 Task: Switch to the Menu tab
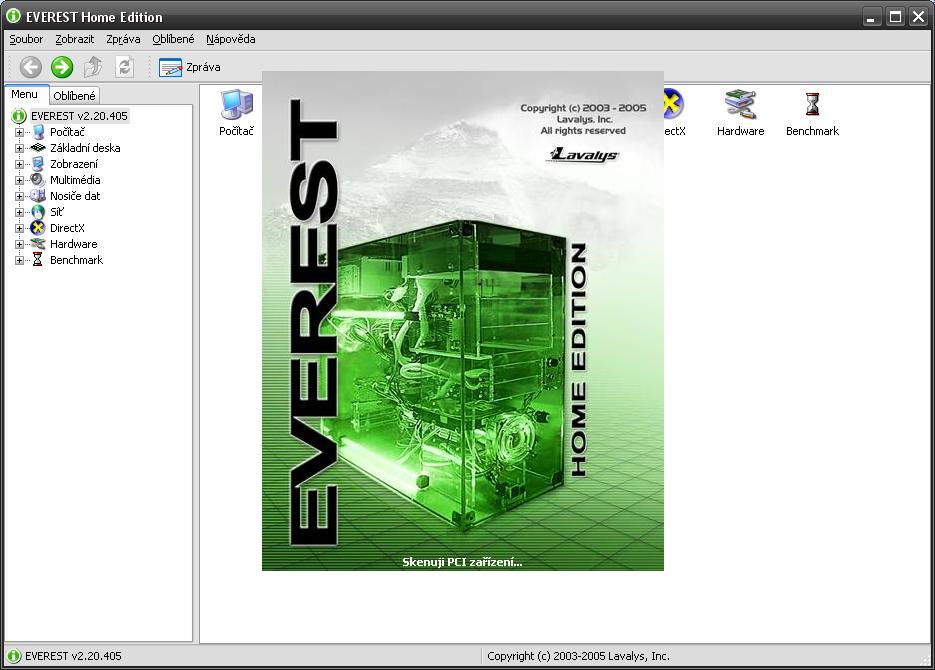(x=24, y=94)
